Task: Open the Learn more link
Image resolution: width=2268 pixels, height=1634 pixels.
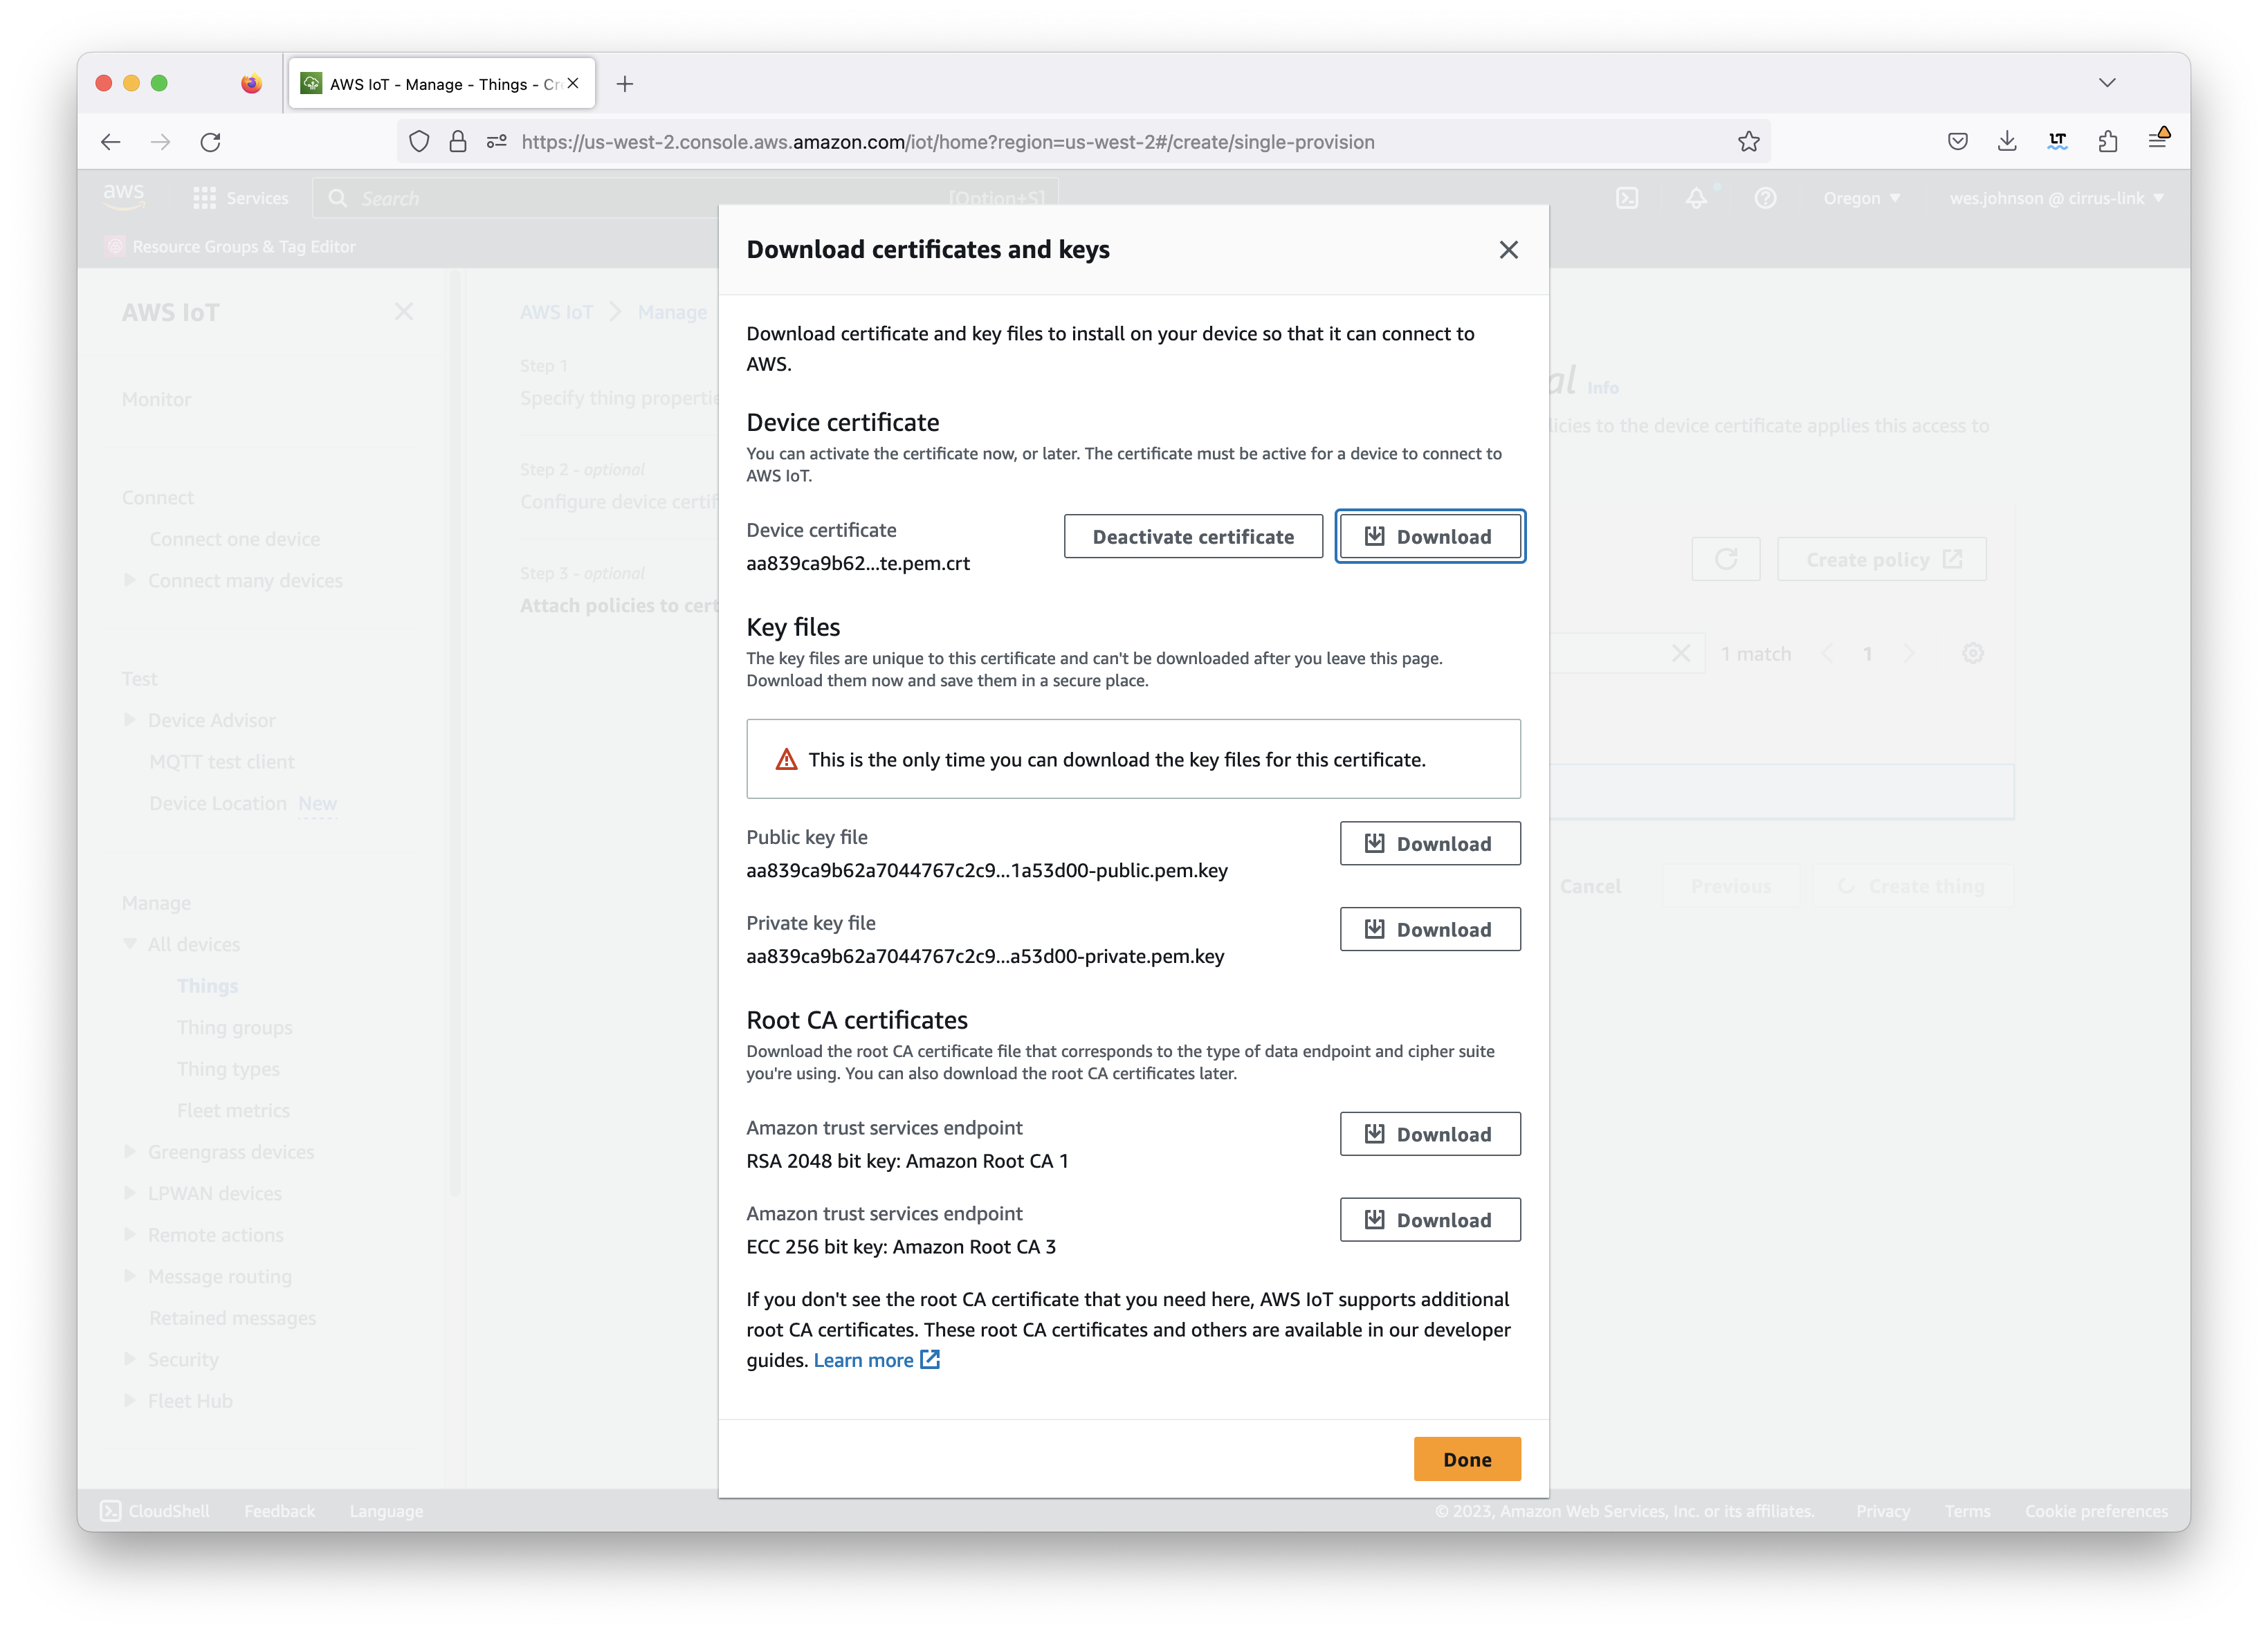Action: [876, 1360]
